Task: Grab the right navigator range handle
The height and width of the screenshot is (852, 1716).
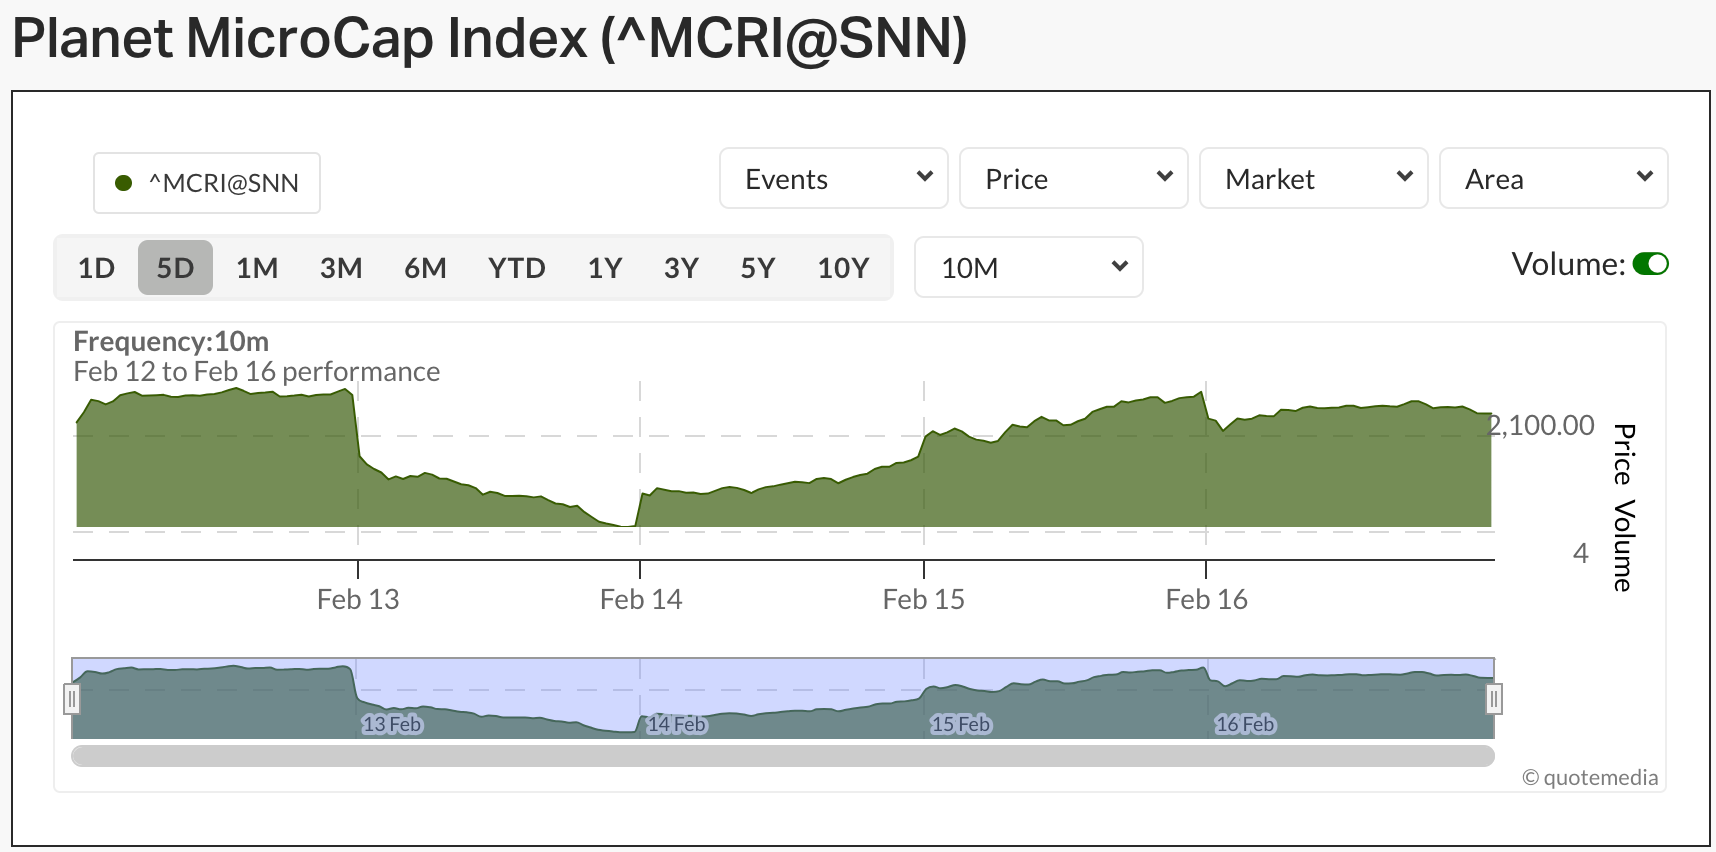Action: pos(1494,698)
